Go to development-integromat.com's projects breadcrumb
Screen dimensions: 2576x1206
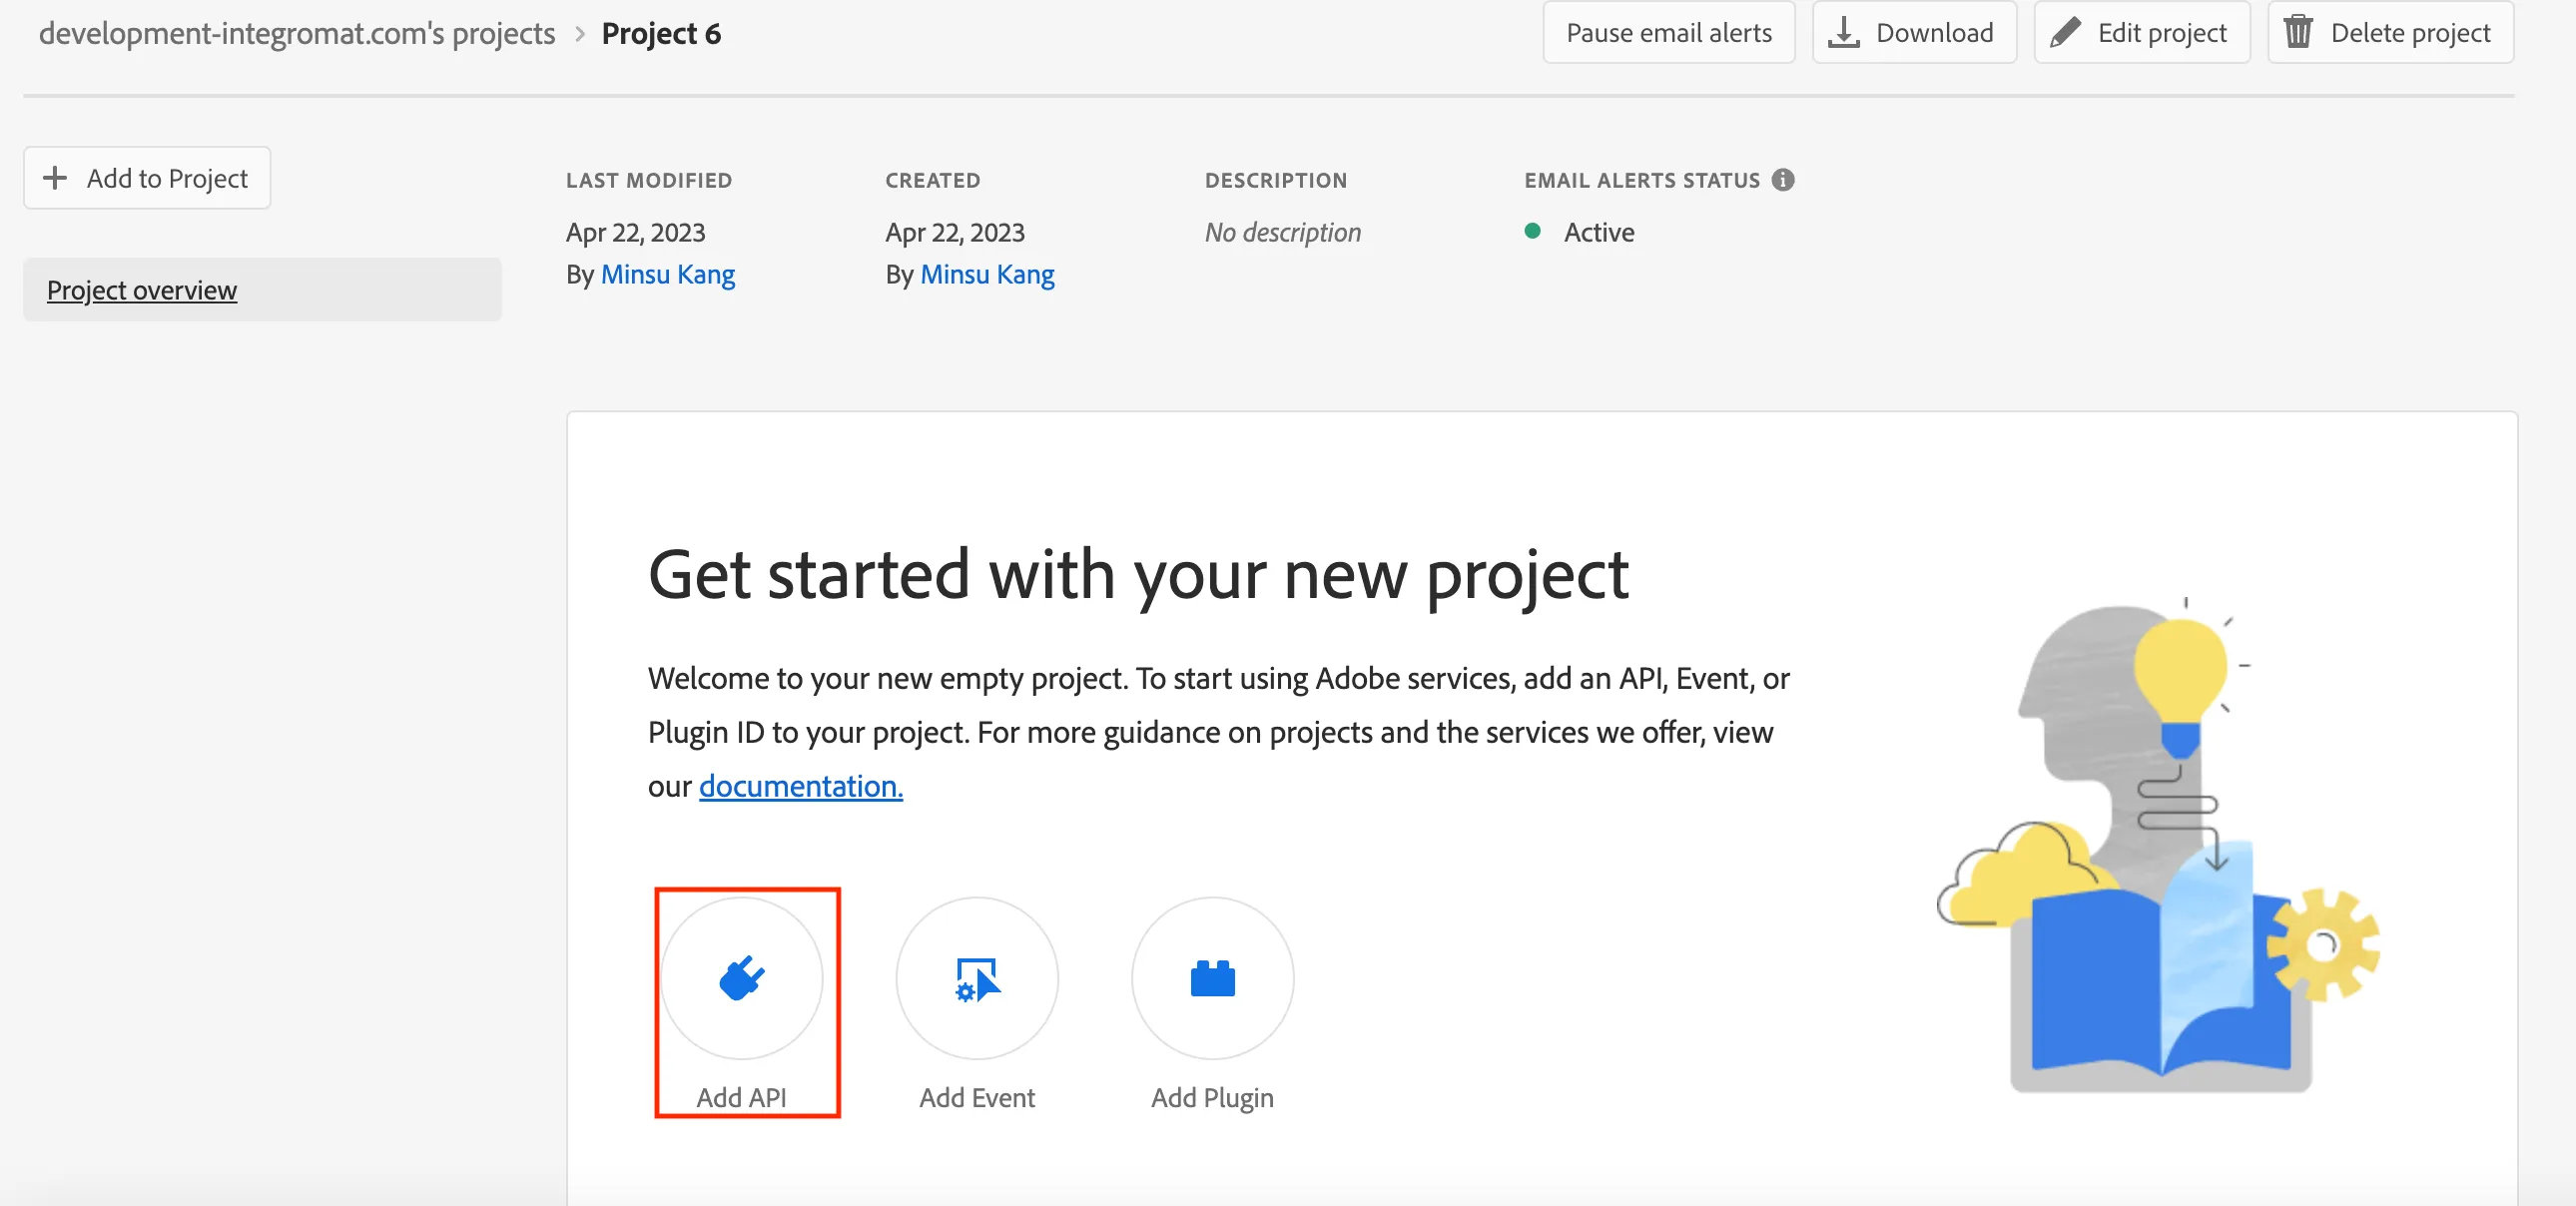[x=296, y=33]
